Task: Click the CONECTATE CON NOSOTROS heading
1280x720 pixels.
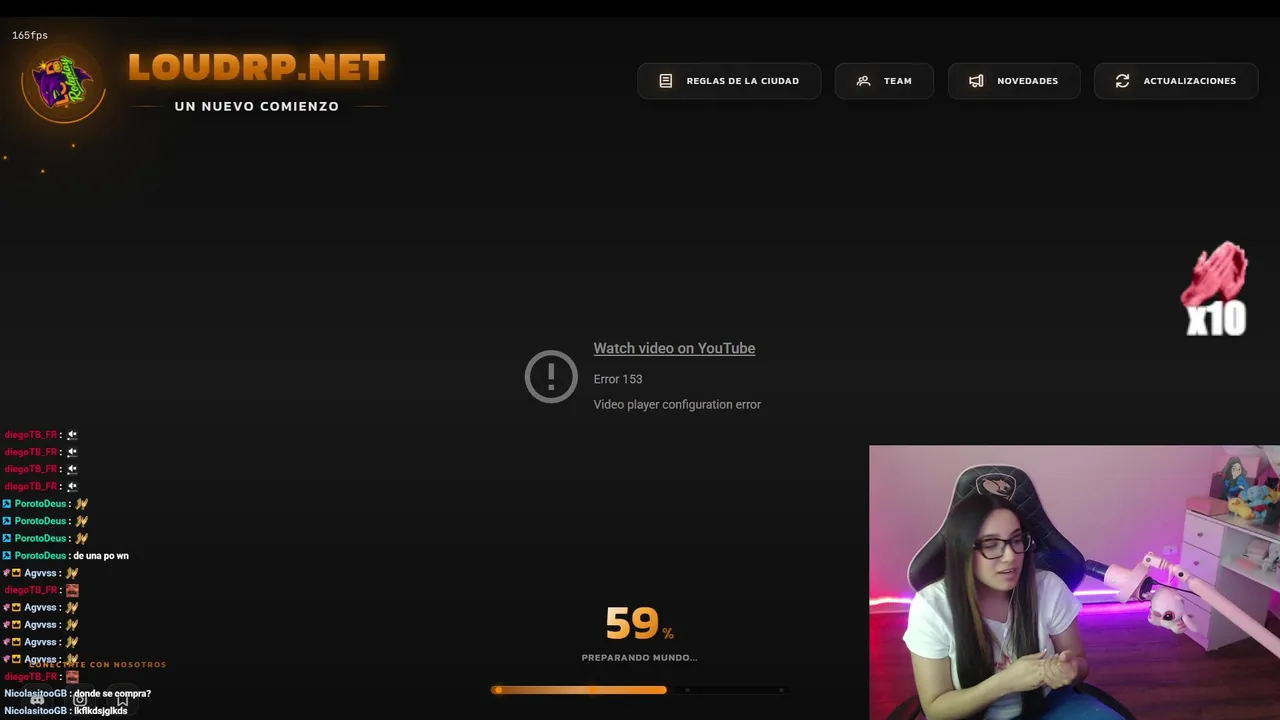Action: point(98,664)
